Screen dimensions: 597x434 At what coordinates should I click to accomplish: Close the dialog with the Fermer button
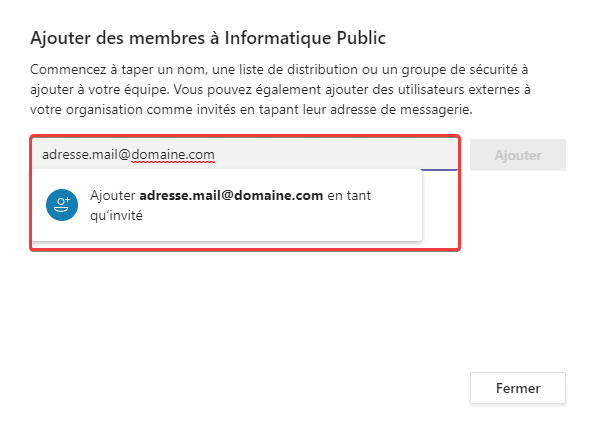click(x=518, y=388)
